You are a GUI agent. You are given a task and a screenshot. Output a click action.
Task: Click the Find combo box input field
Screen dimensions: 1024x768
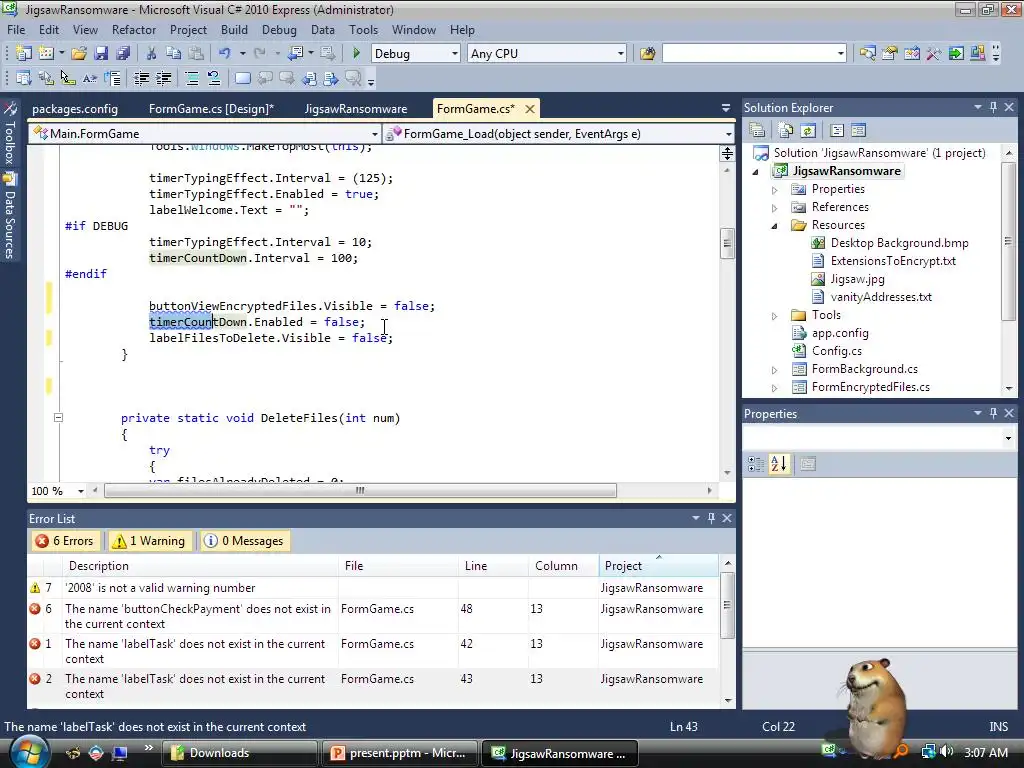coord(748,54)
